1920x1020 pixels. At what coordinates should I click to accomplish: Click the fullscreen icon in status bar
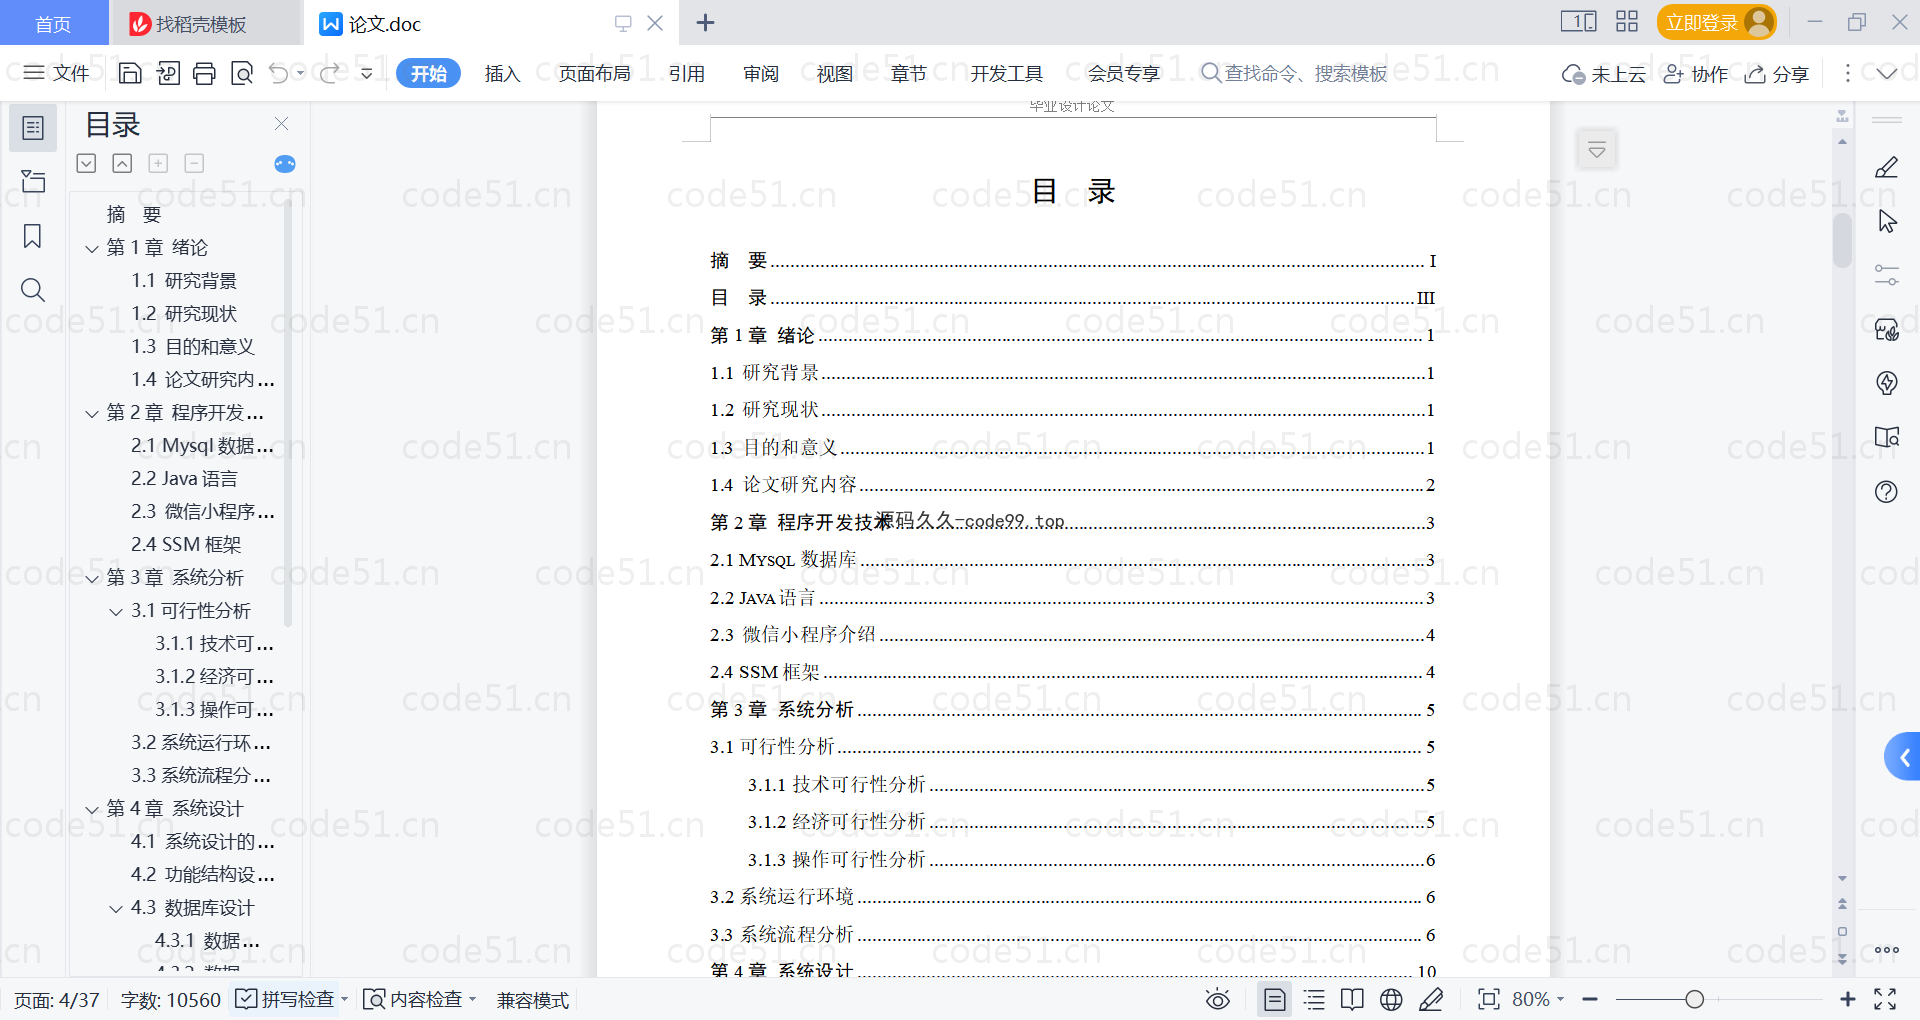(1885, 999)
